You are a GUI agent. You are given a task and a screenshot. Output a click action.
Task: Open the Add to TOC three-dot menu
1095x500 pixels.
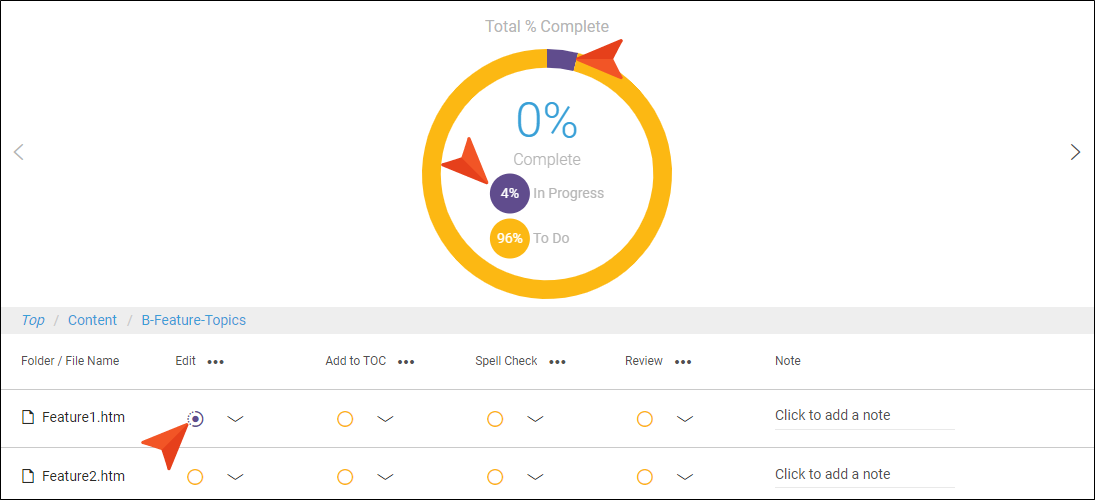(x=406, y=362)
